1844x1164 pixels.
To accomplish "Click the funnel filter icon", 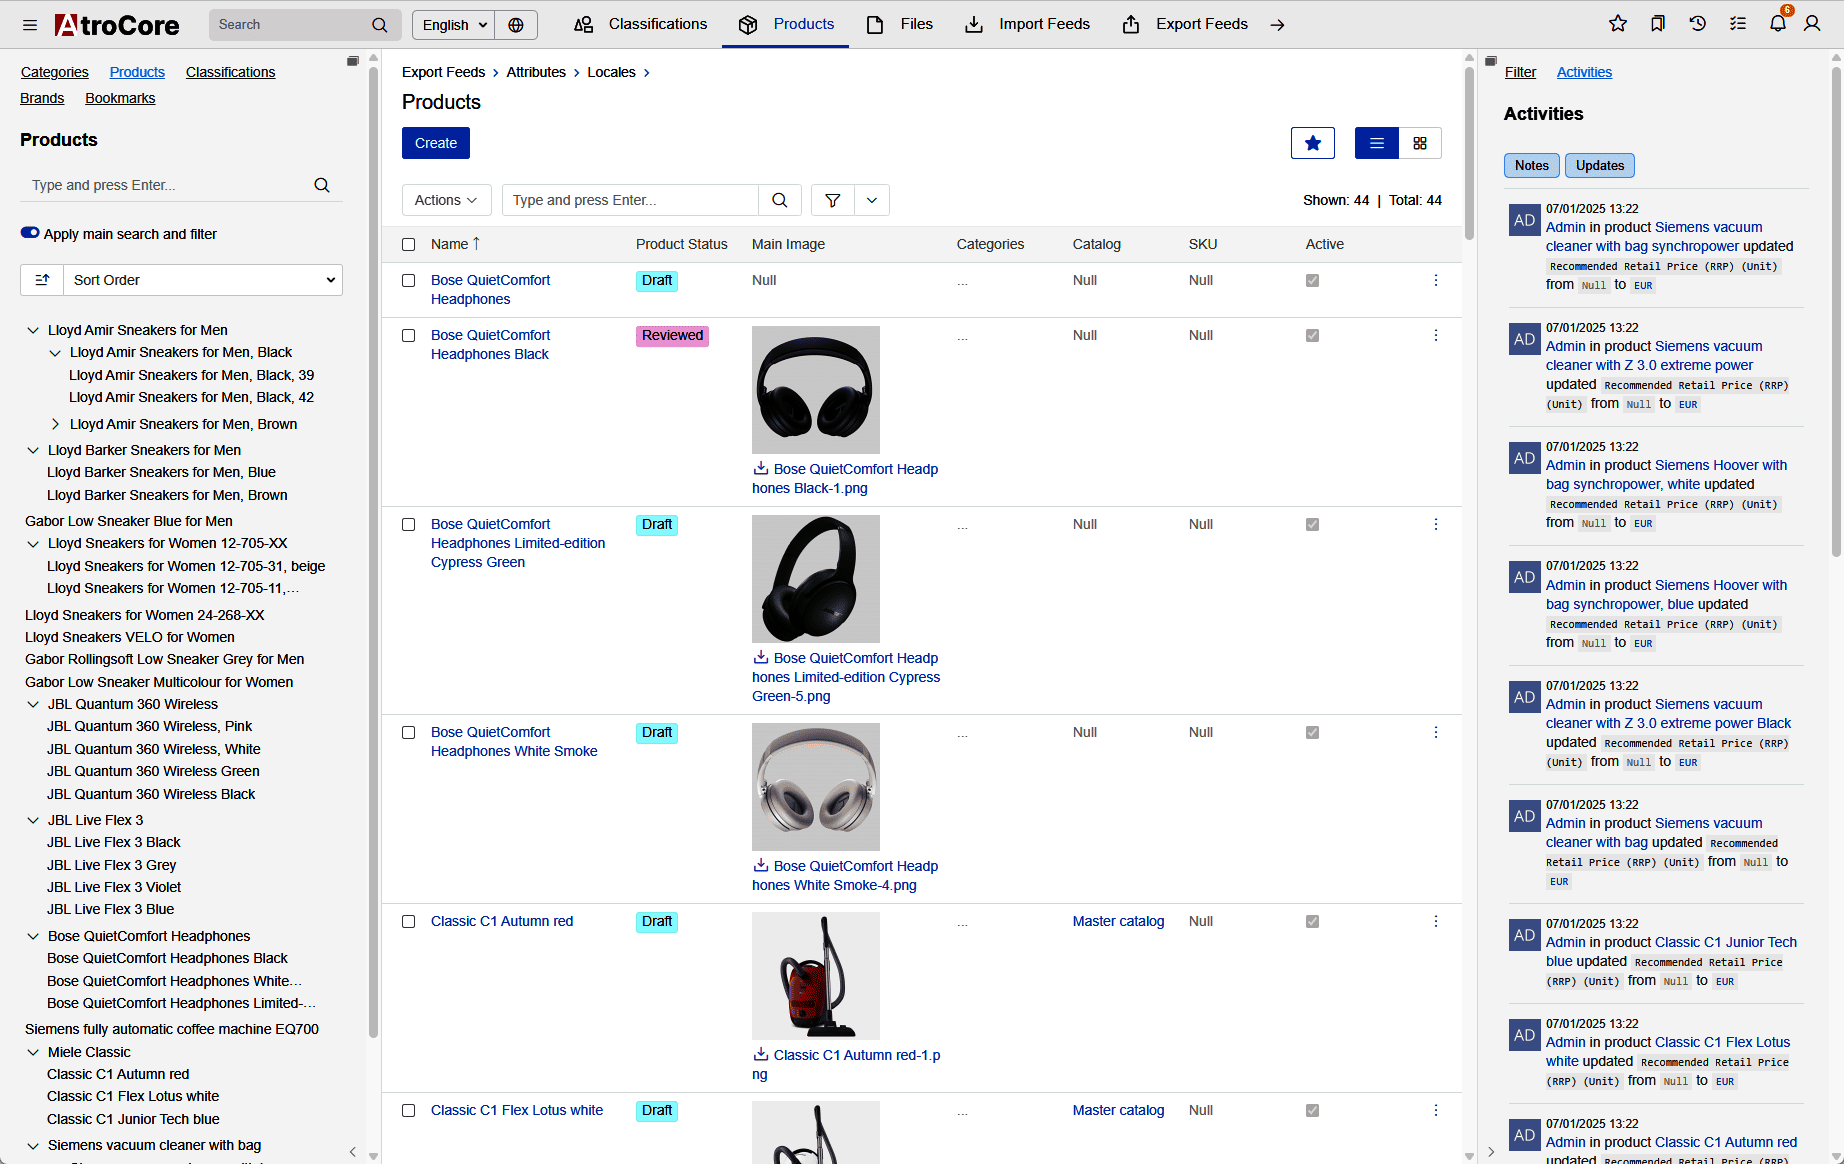I will 832,200.
